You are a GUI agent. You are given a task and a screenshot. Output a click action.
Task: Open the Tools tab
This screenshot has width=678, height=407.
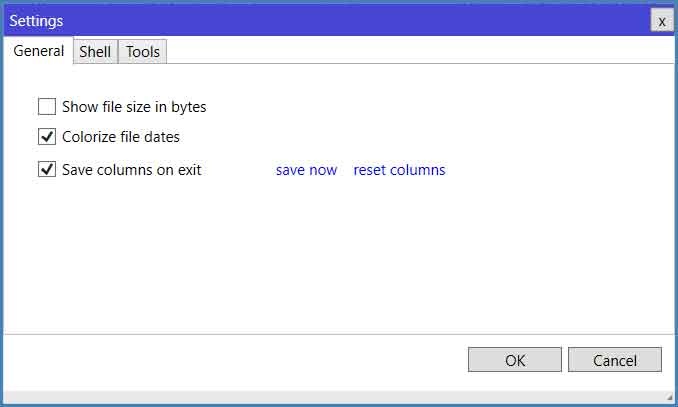[x=143, y=51]
